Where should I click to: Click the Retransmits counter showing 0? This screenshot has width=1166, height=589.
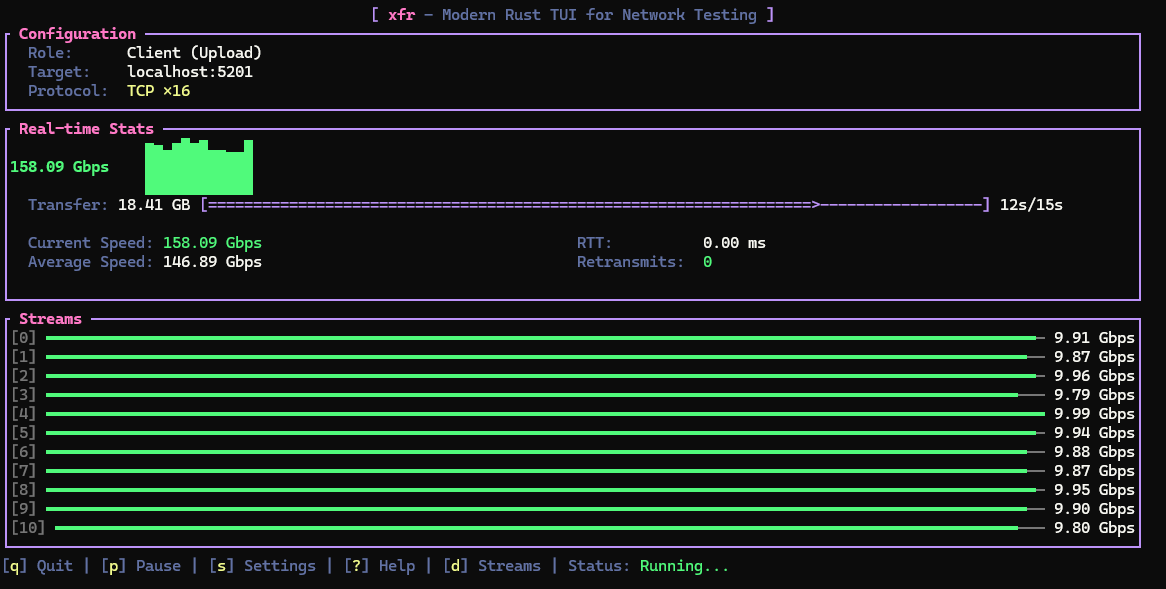click(x=707, y=261)
